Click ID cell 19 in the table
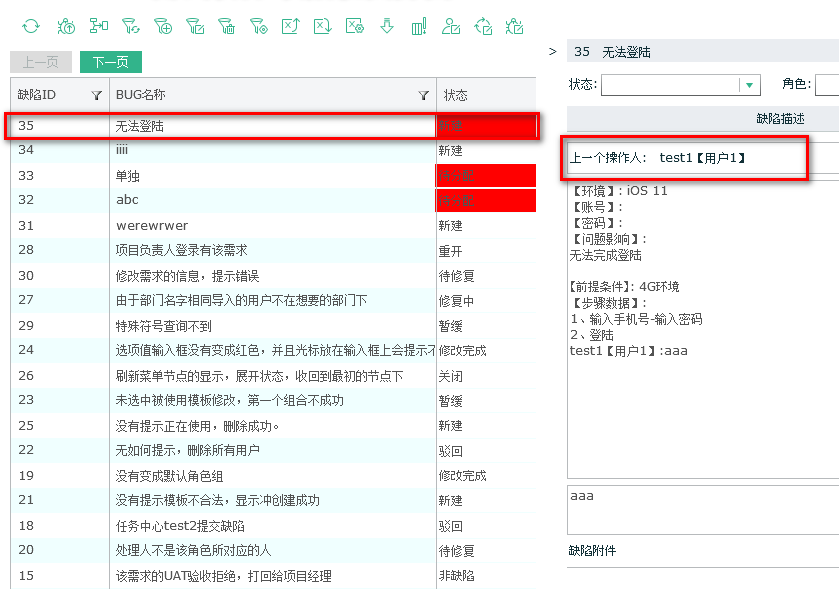Viewport: 839px width, 589px height. (26, 476)
